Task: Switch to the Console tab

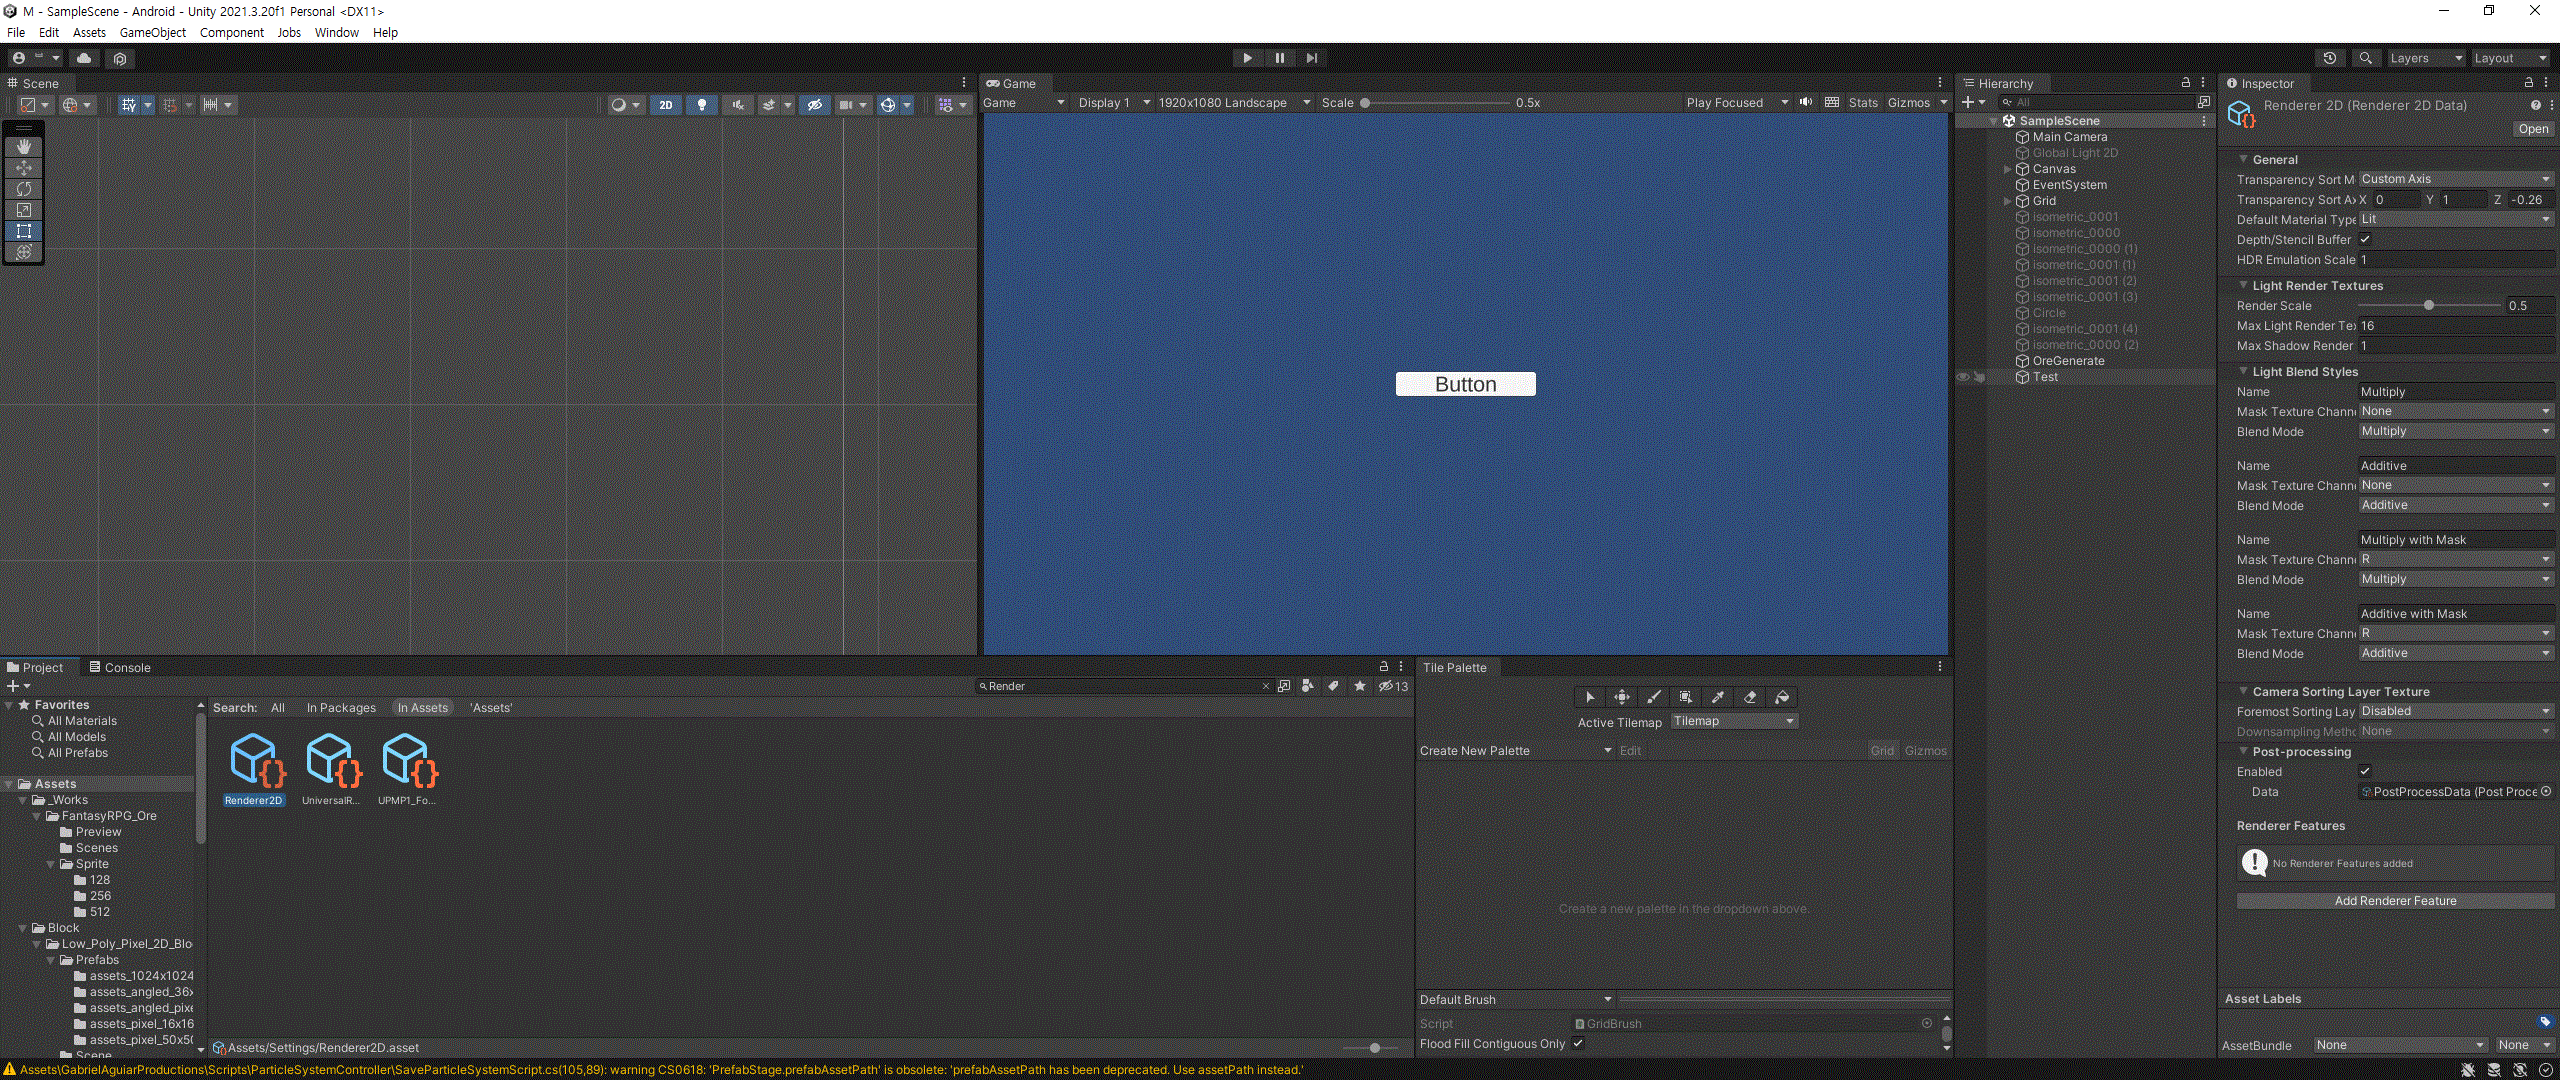Action: [120, 667]
